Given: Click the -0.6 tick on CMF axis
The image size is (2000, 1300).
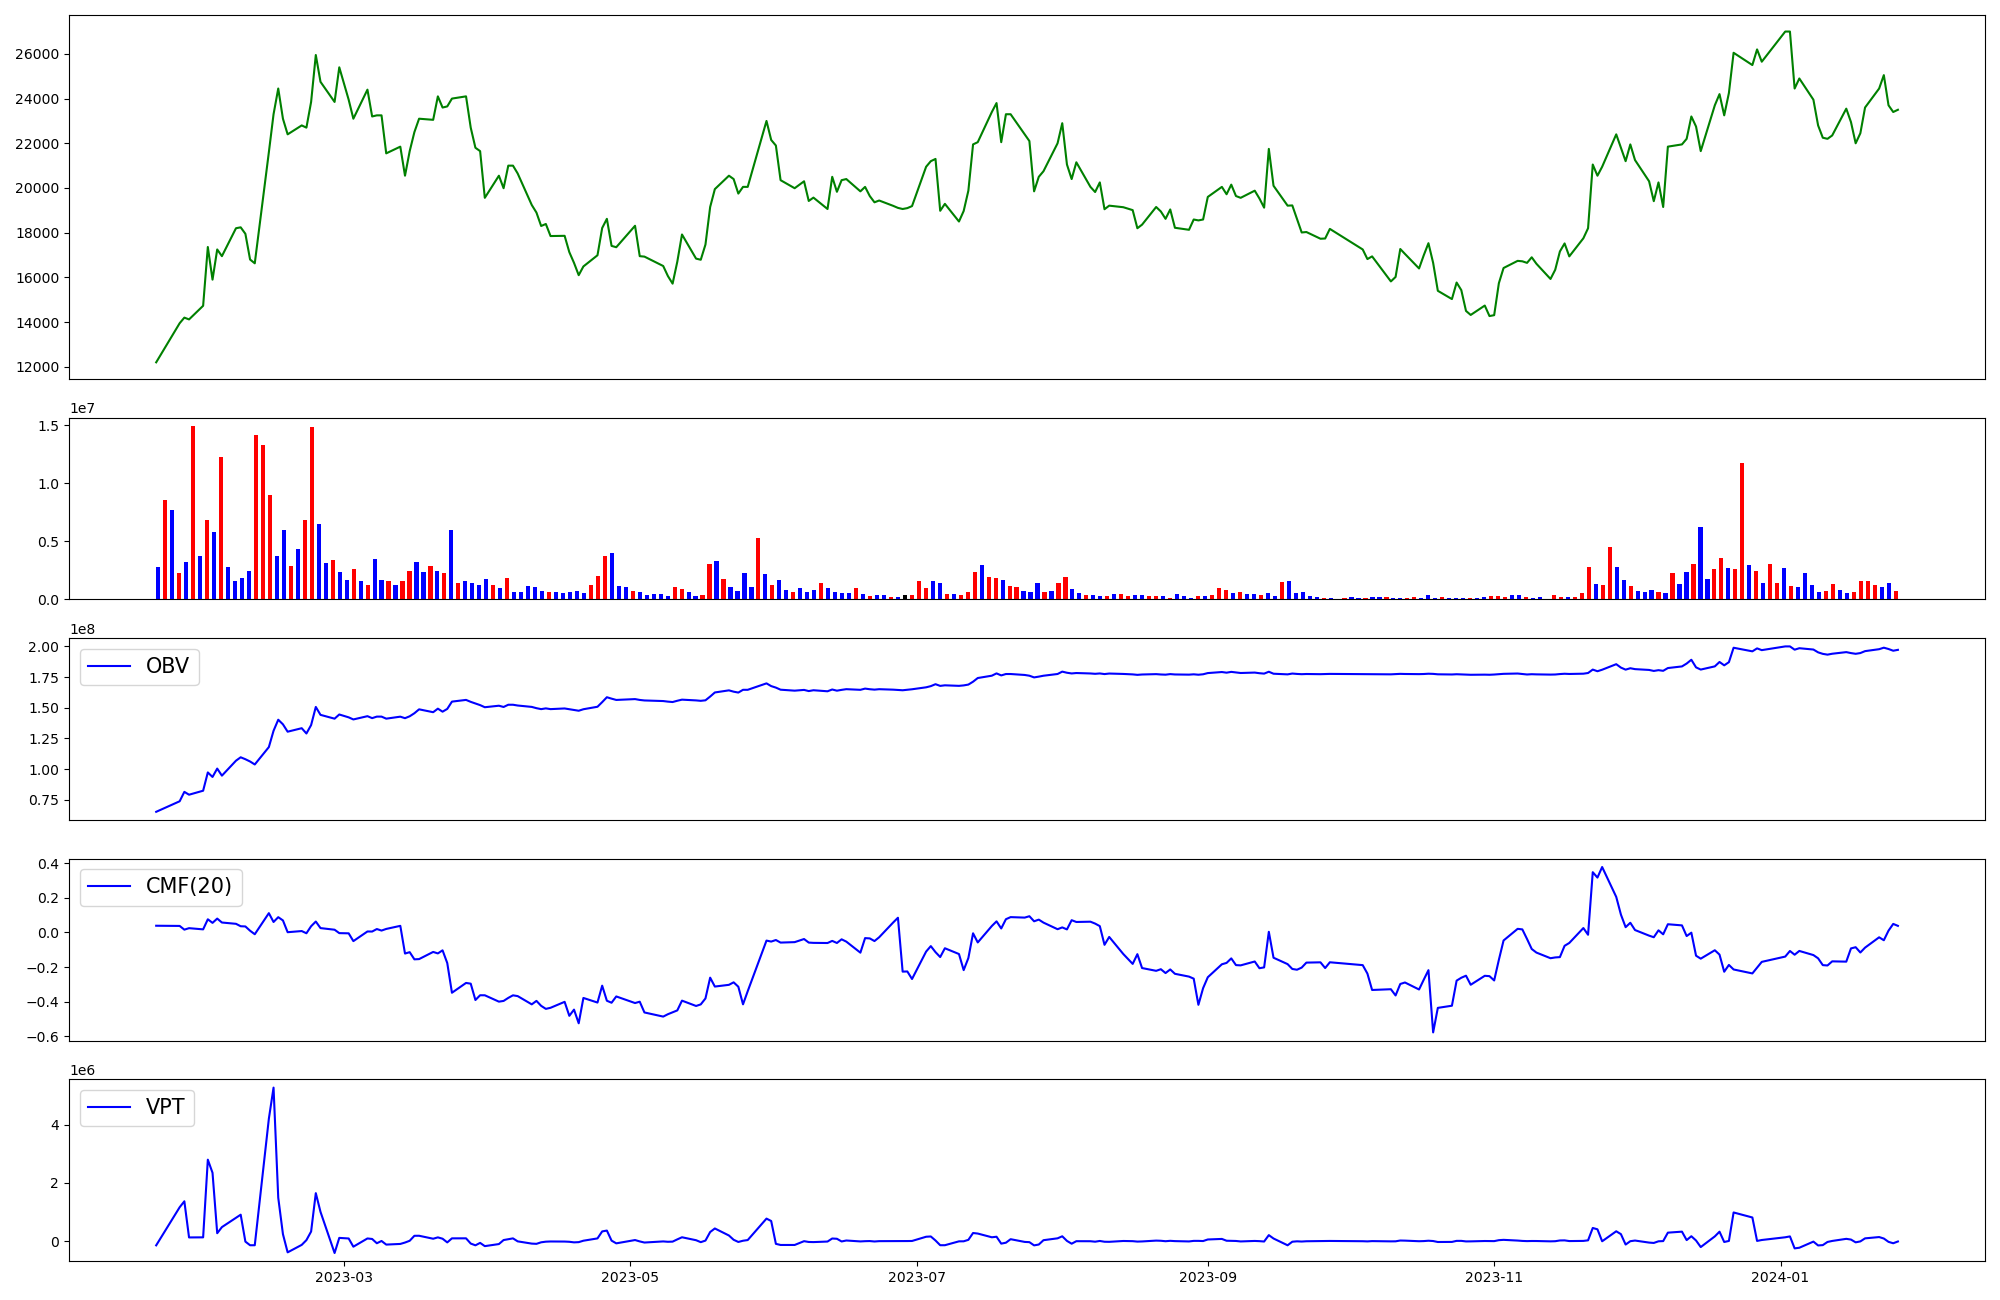Looking at the screenshot, I should [45, 1037].
